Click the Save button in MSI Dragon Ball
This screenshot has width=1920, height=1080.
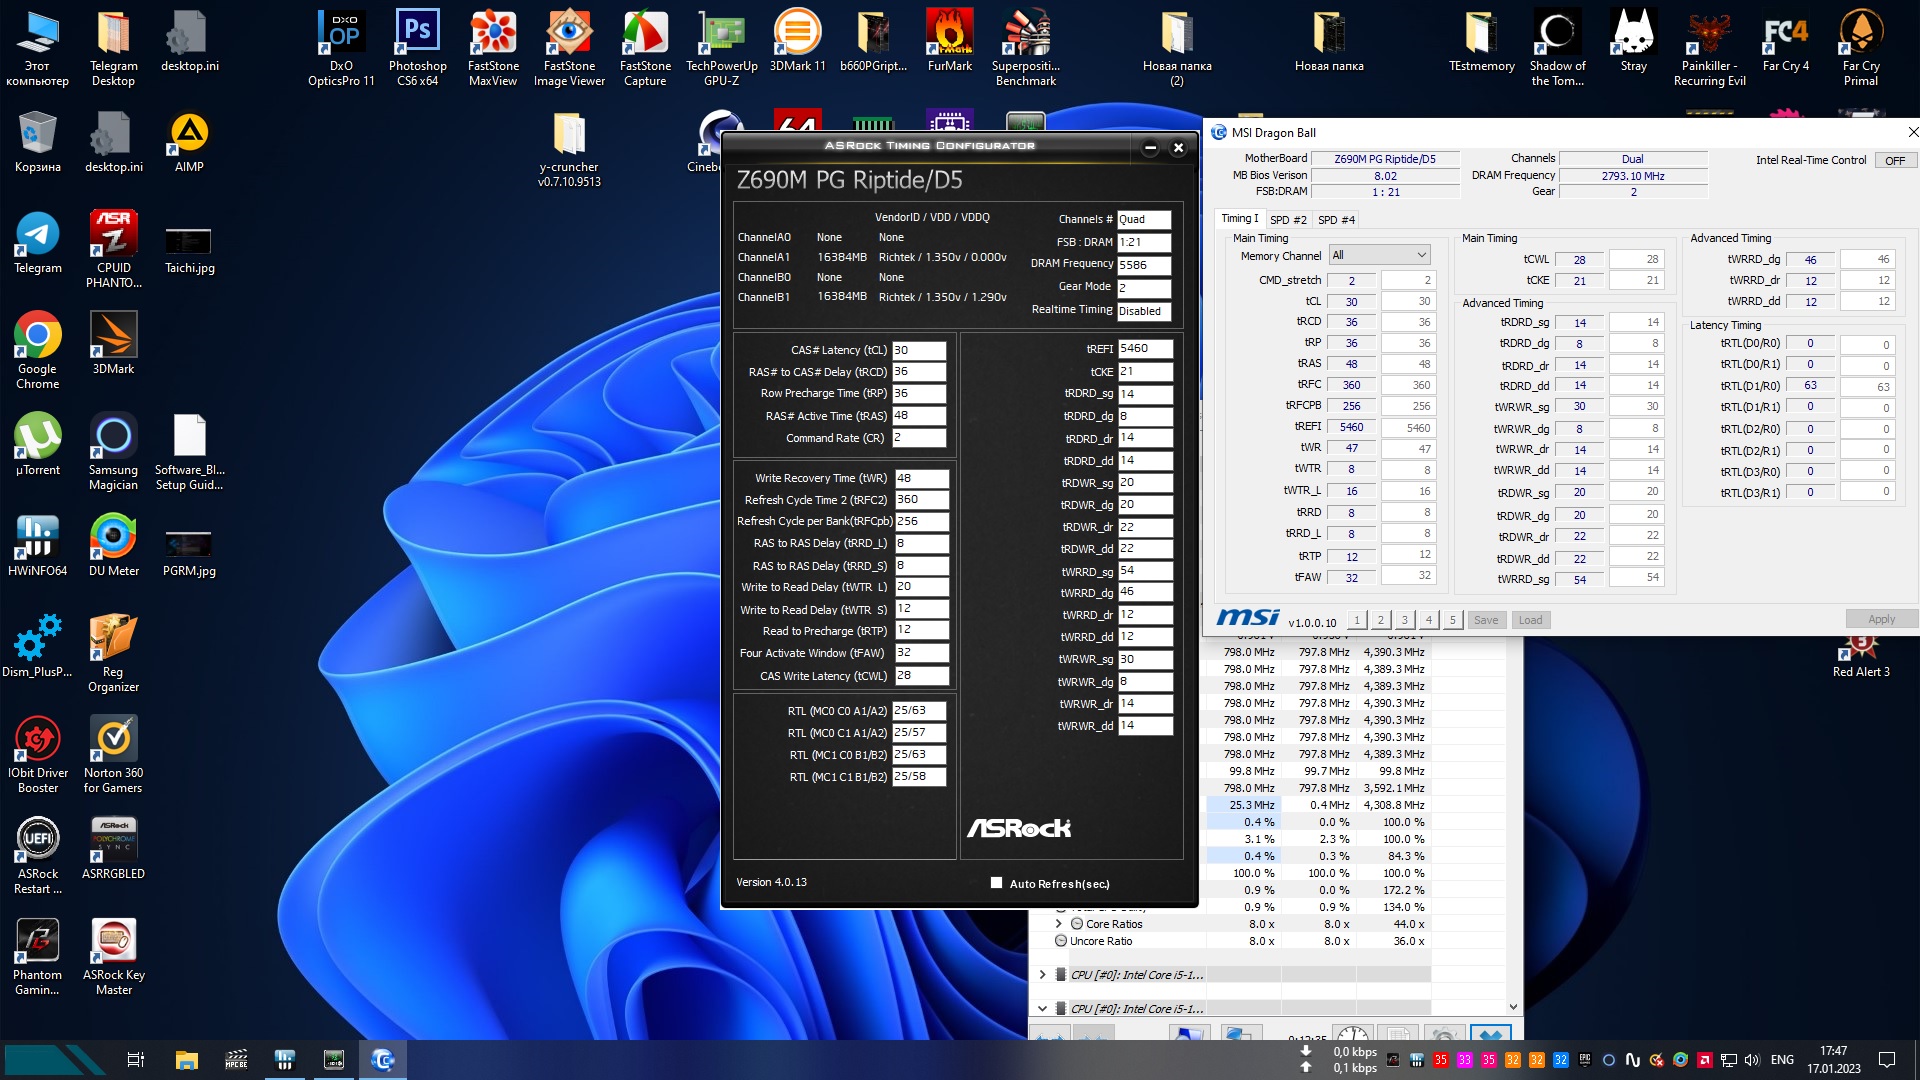coord(1486,620)
